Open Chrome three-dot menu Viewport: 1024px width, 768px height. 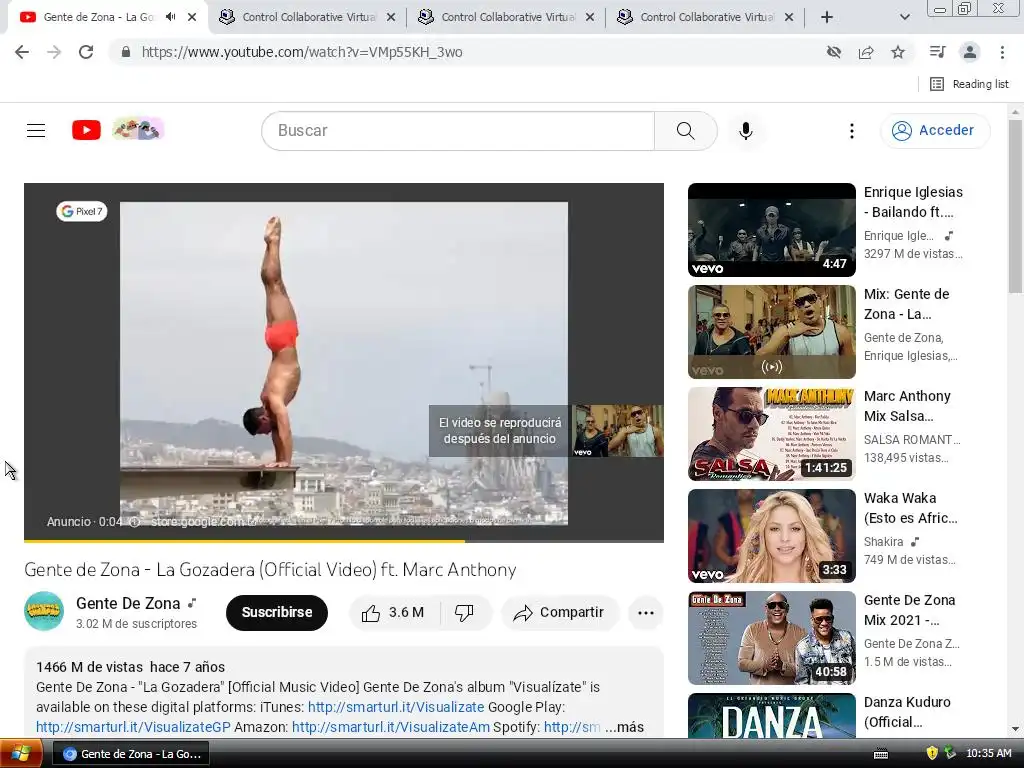pyautogui.click(x=1002, y=52)
